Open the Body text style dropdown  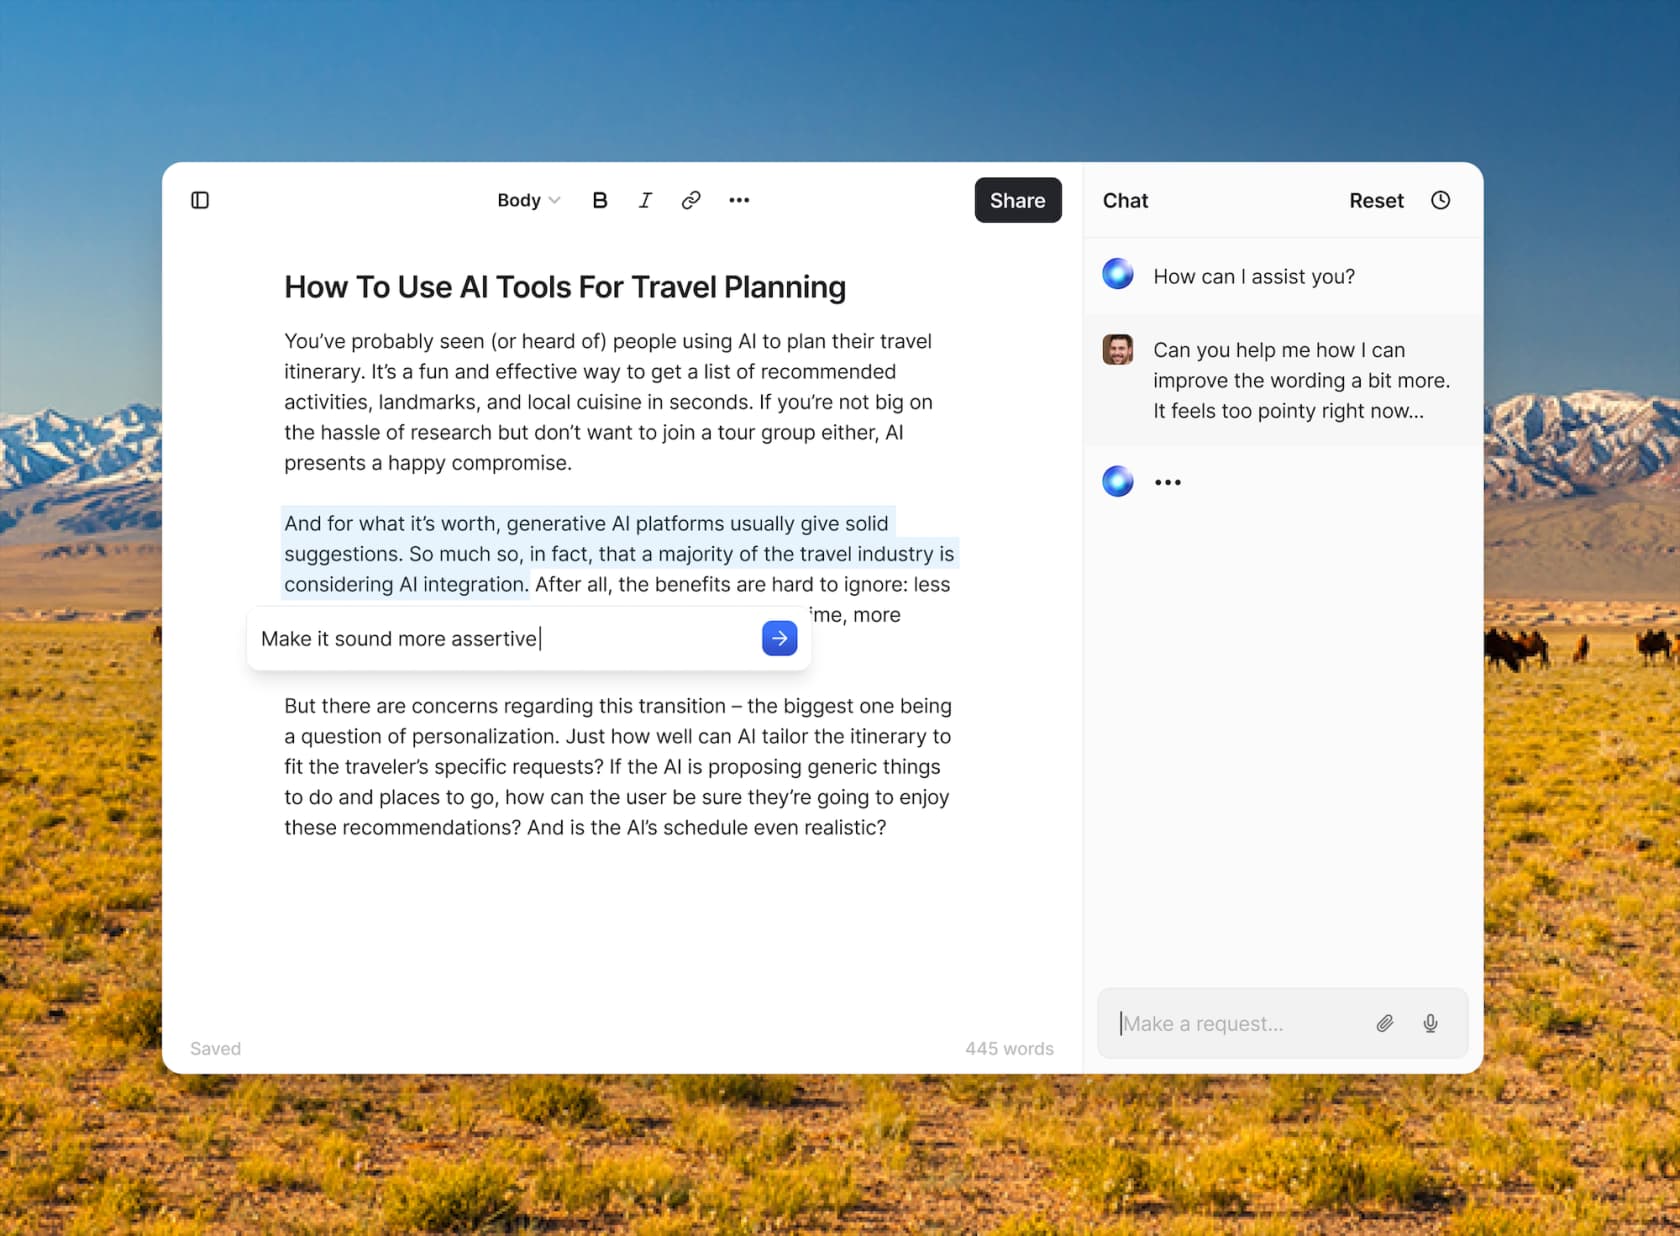point(528,200)
